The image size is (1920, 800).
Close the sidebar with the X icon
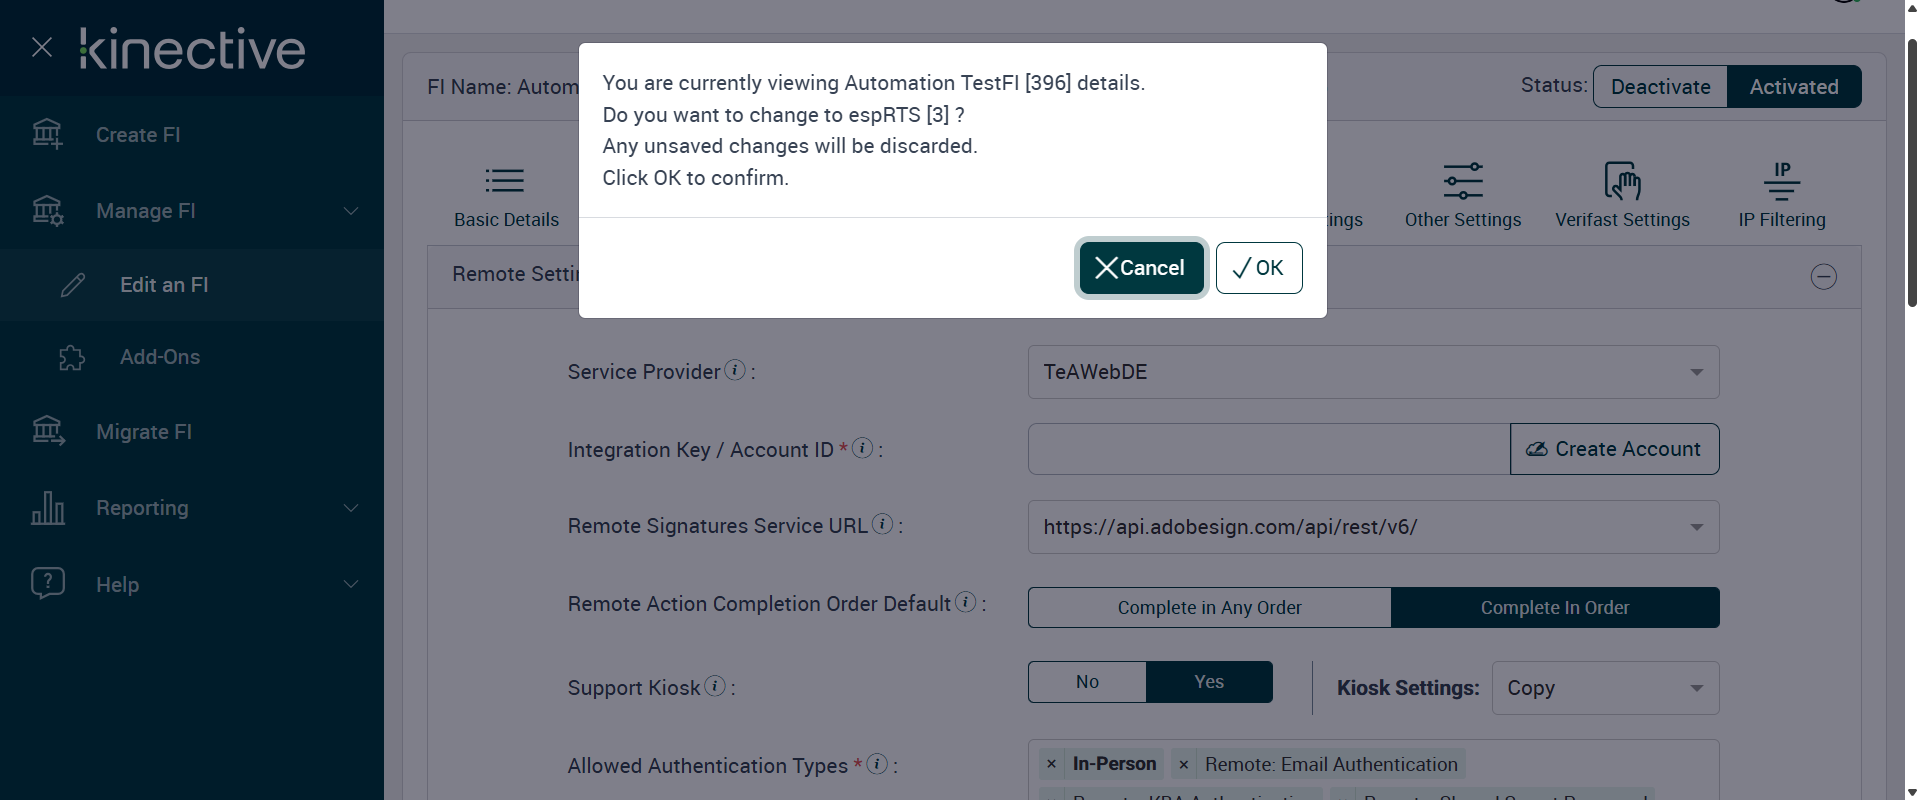pos(42,47)
